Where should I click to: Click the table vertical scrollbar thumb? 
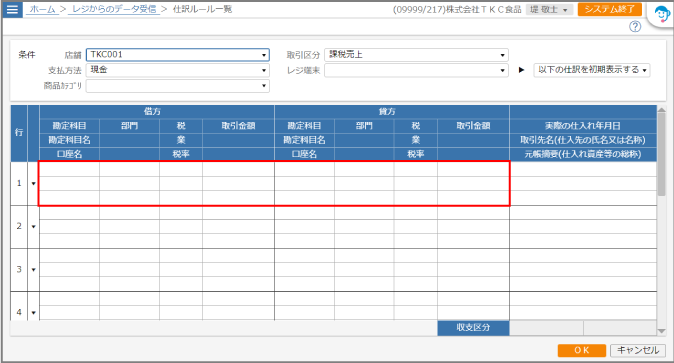pyautogui.click(x=662, y=154)
